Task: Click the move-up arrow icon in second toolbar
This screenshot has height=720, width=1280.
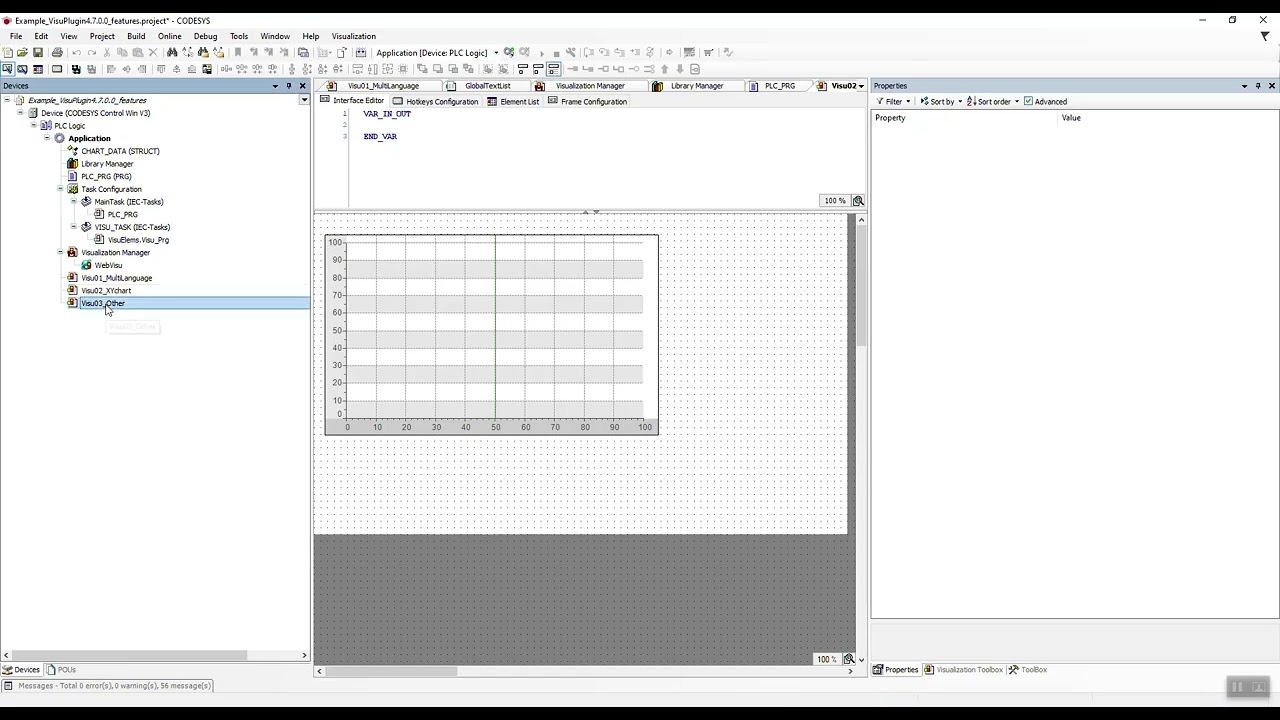Action: coord(664,69)
